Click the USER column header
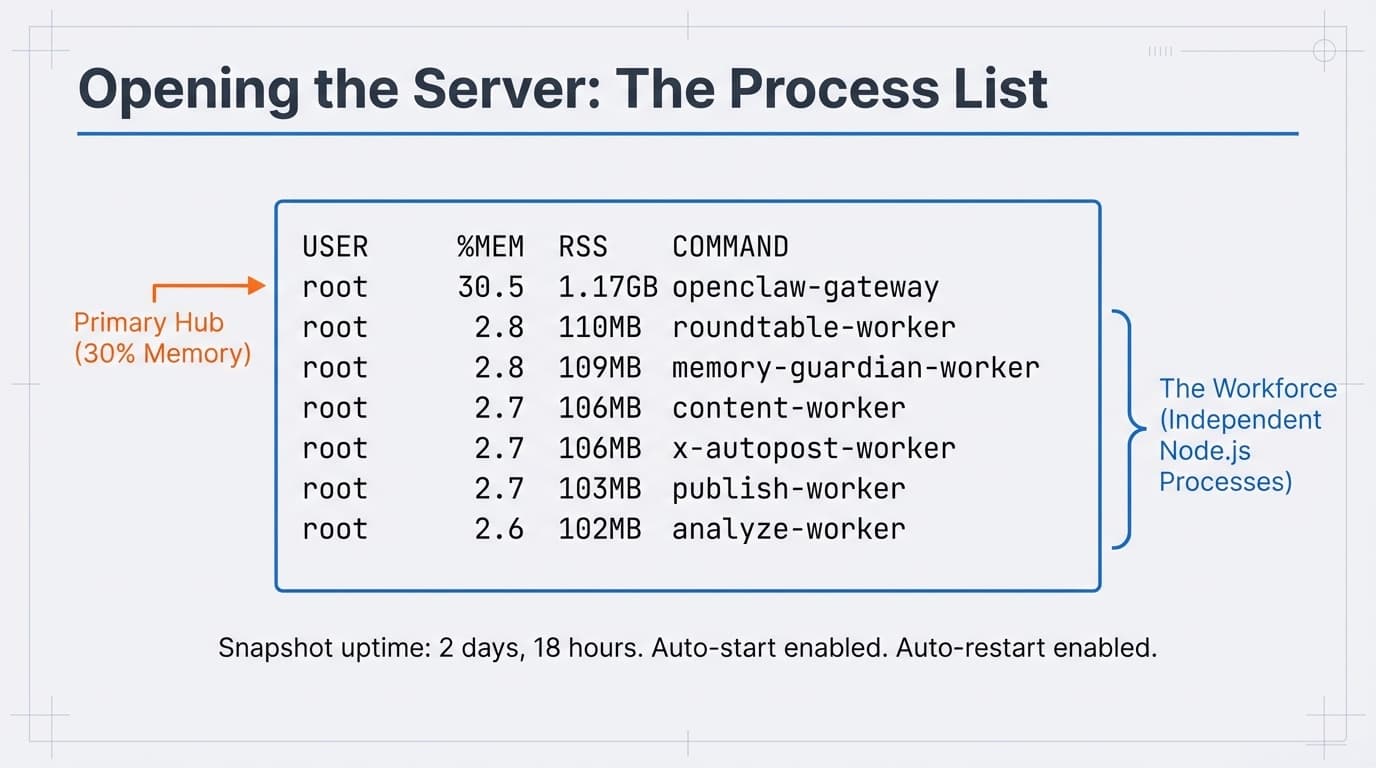 click(x=335, y=246)
